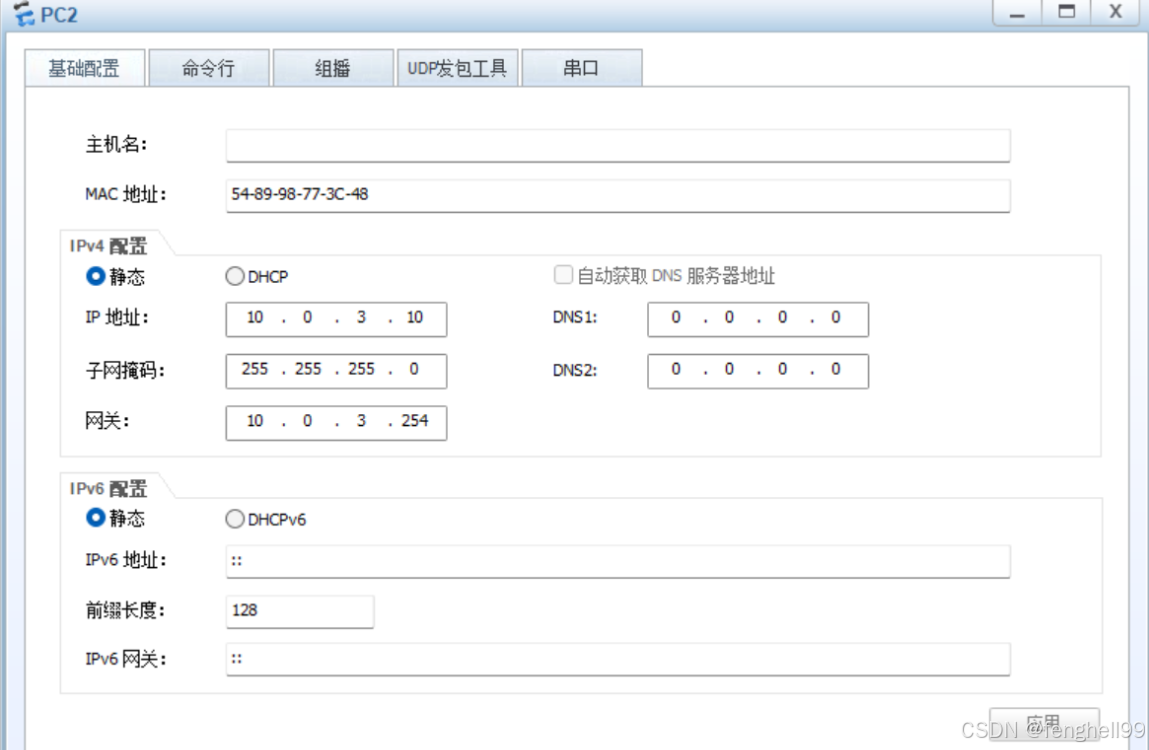The image size is (1149, 750).
Task: Switch to the UDP发包工具 tab
Action: click(x=457, y=68)
